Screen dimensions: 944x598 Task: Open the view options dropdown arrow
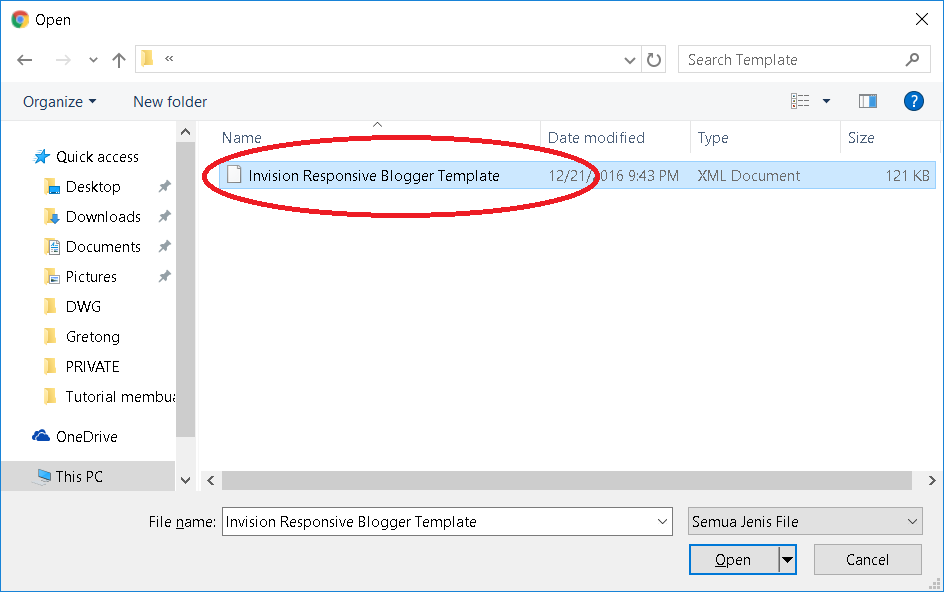[x=827, y=101]
